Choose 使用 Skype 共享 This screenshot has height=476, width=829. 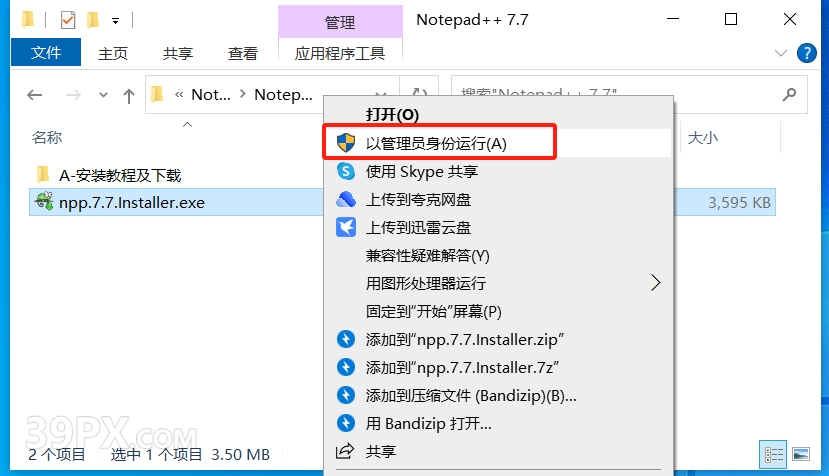click(422, 171)
